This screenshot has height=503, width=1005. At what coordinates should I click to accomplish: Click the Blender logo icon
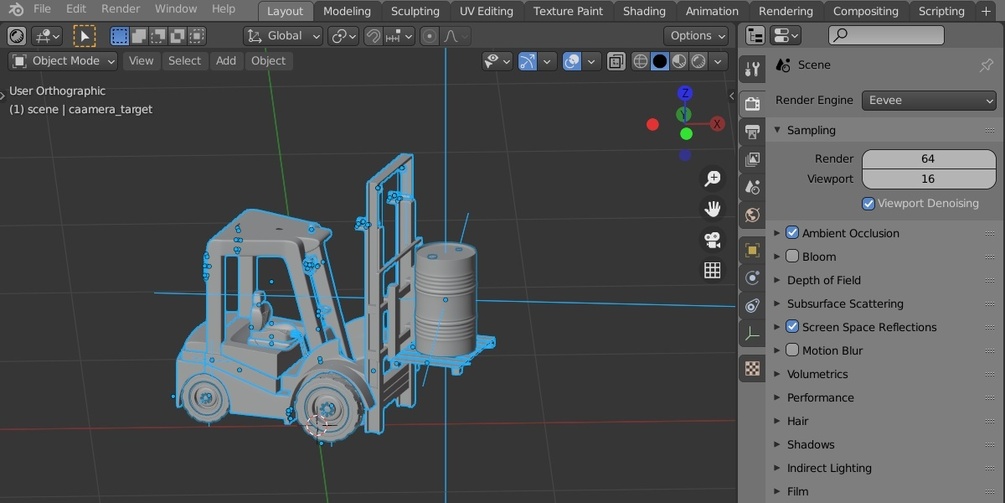pos(16,9)
